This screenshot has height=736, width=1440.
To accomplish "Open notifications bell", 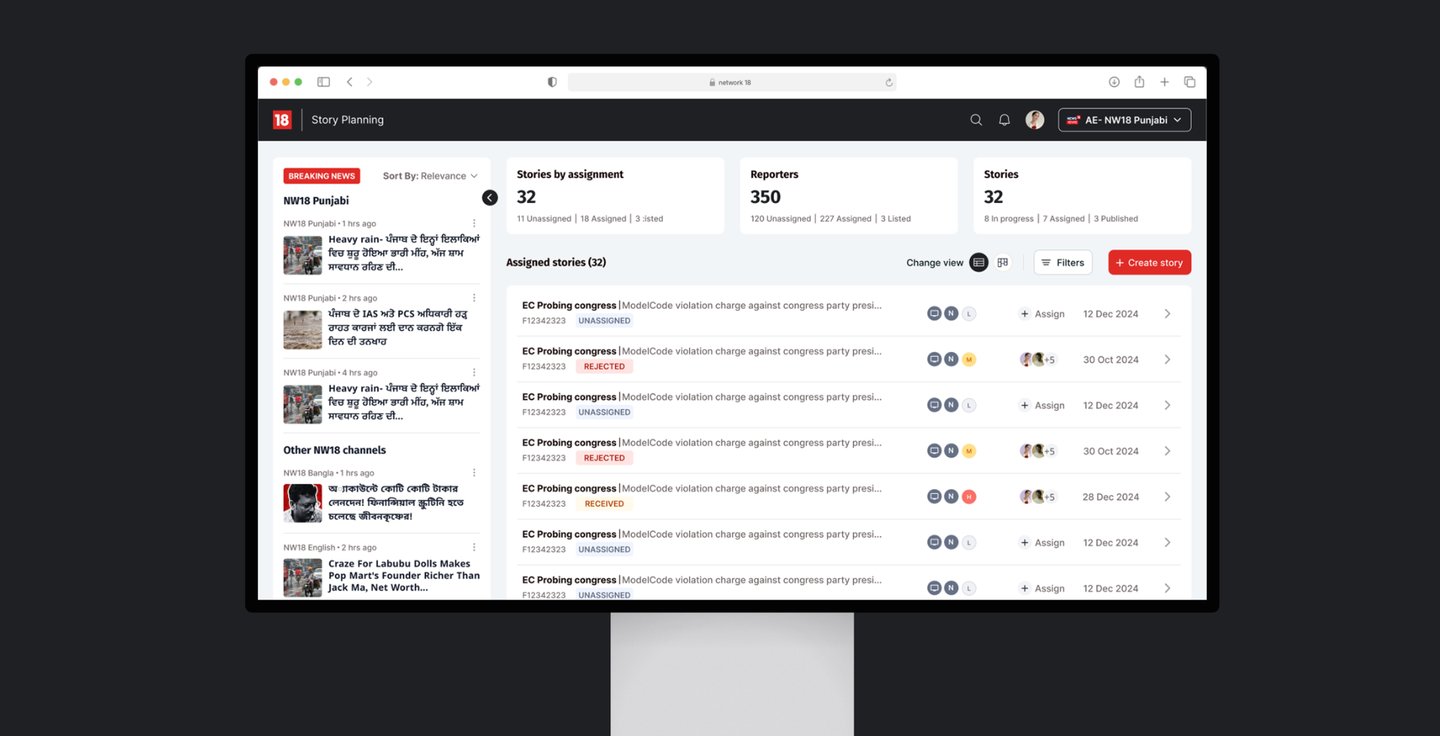I will [x=1004, y=120].
